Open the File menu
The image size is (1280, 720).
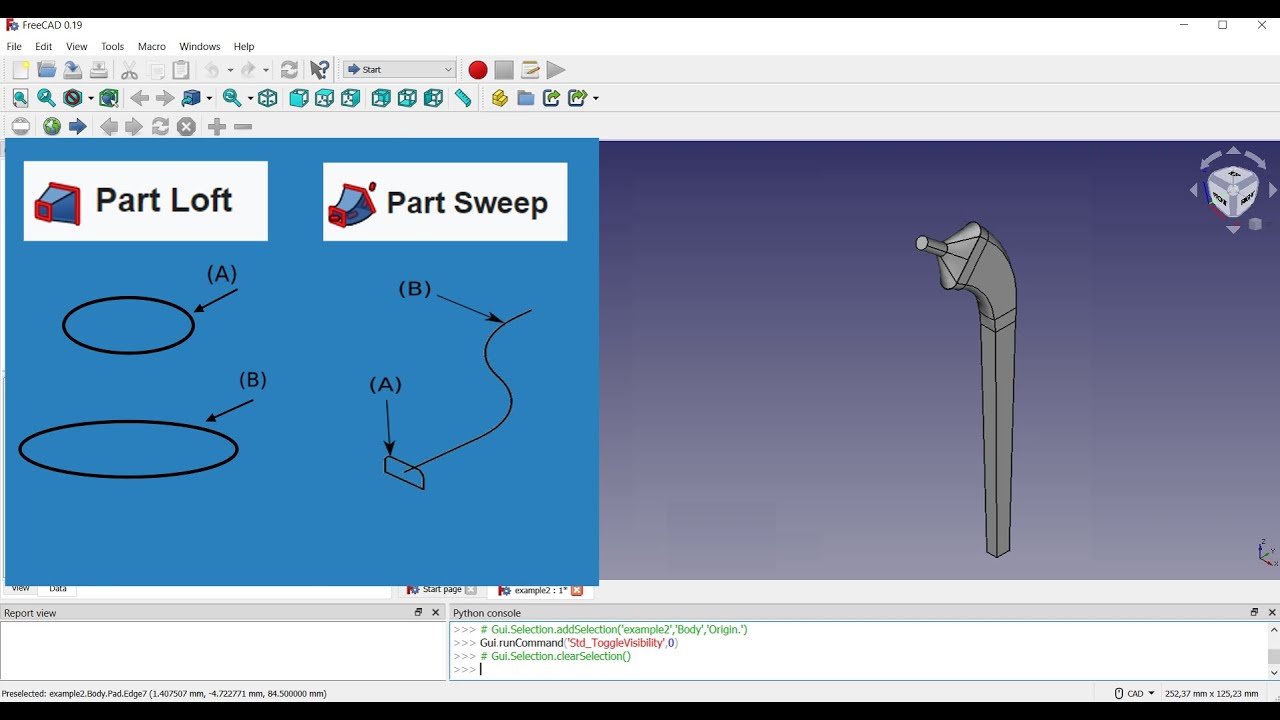pos(14,47)
